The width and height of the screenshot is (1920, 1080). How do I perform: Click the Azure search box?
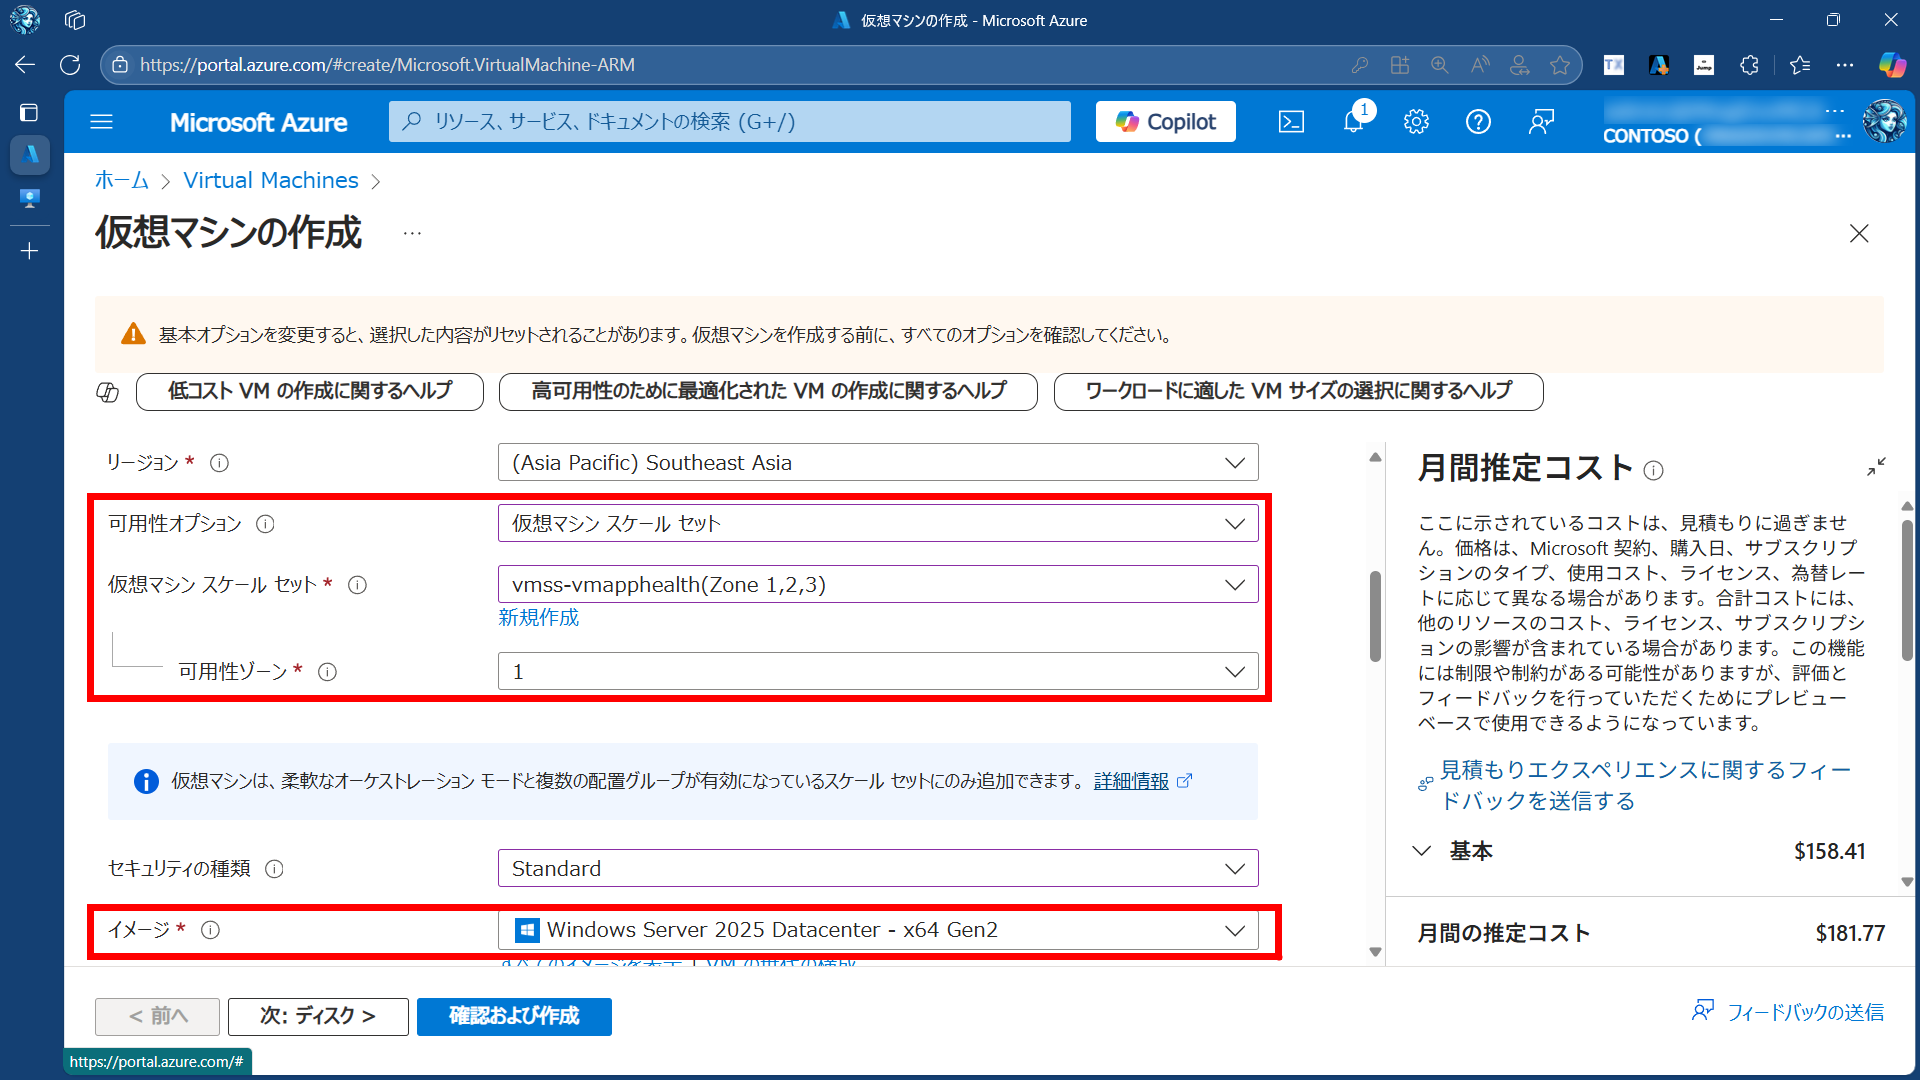click(730, 122)
